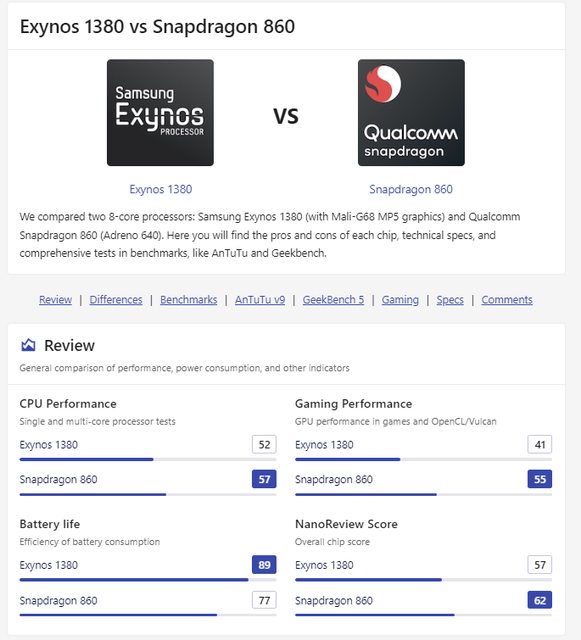This screenshot has height=640, width=581.
Task: Click the Samsung Exynos processor logo
Action: click(160, 113)
